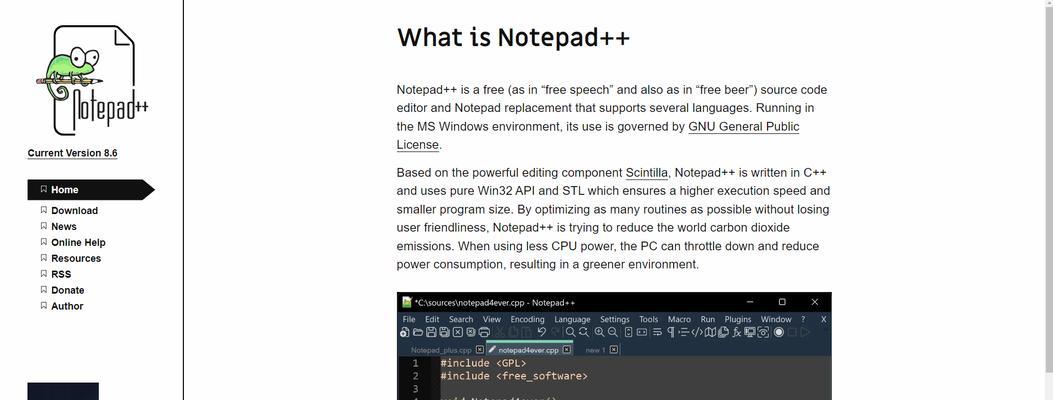Click the menu bar X close-document button
The width and height of the screenshot is (1053, 400).
point(824,319)
